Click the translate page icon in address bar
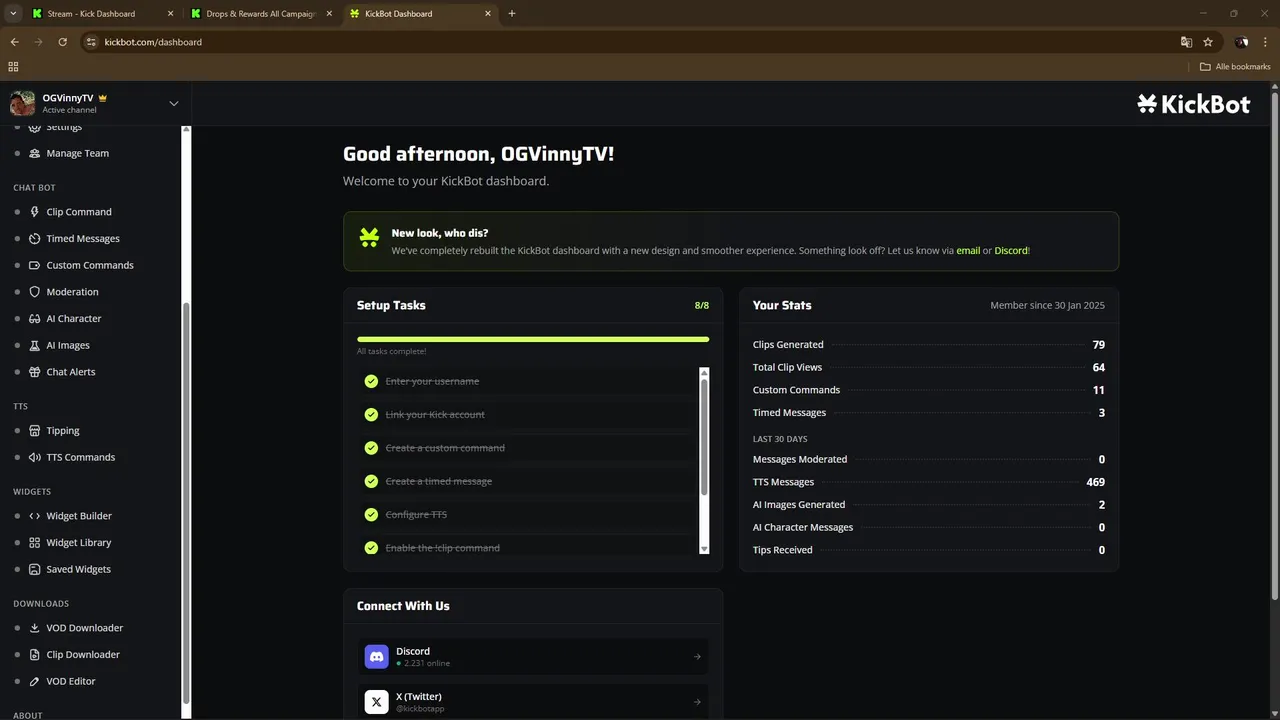This screenshot has width=1280, height=720. 1186,42
